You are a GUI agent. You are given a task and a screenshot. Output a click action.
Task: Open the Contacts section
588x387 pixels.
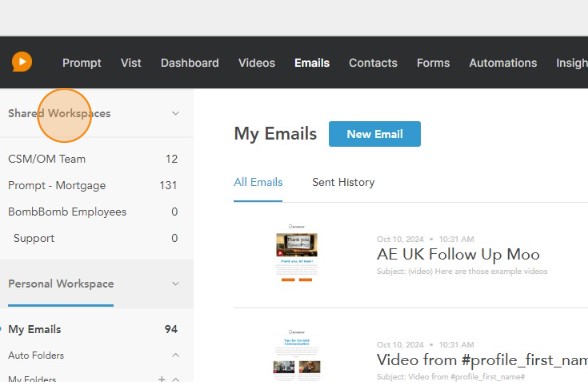click(373, 63)
